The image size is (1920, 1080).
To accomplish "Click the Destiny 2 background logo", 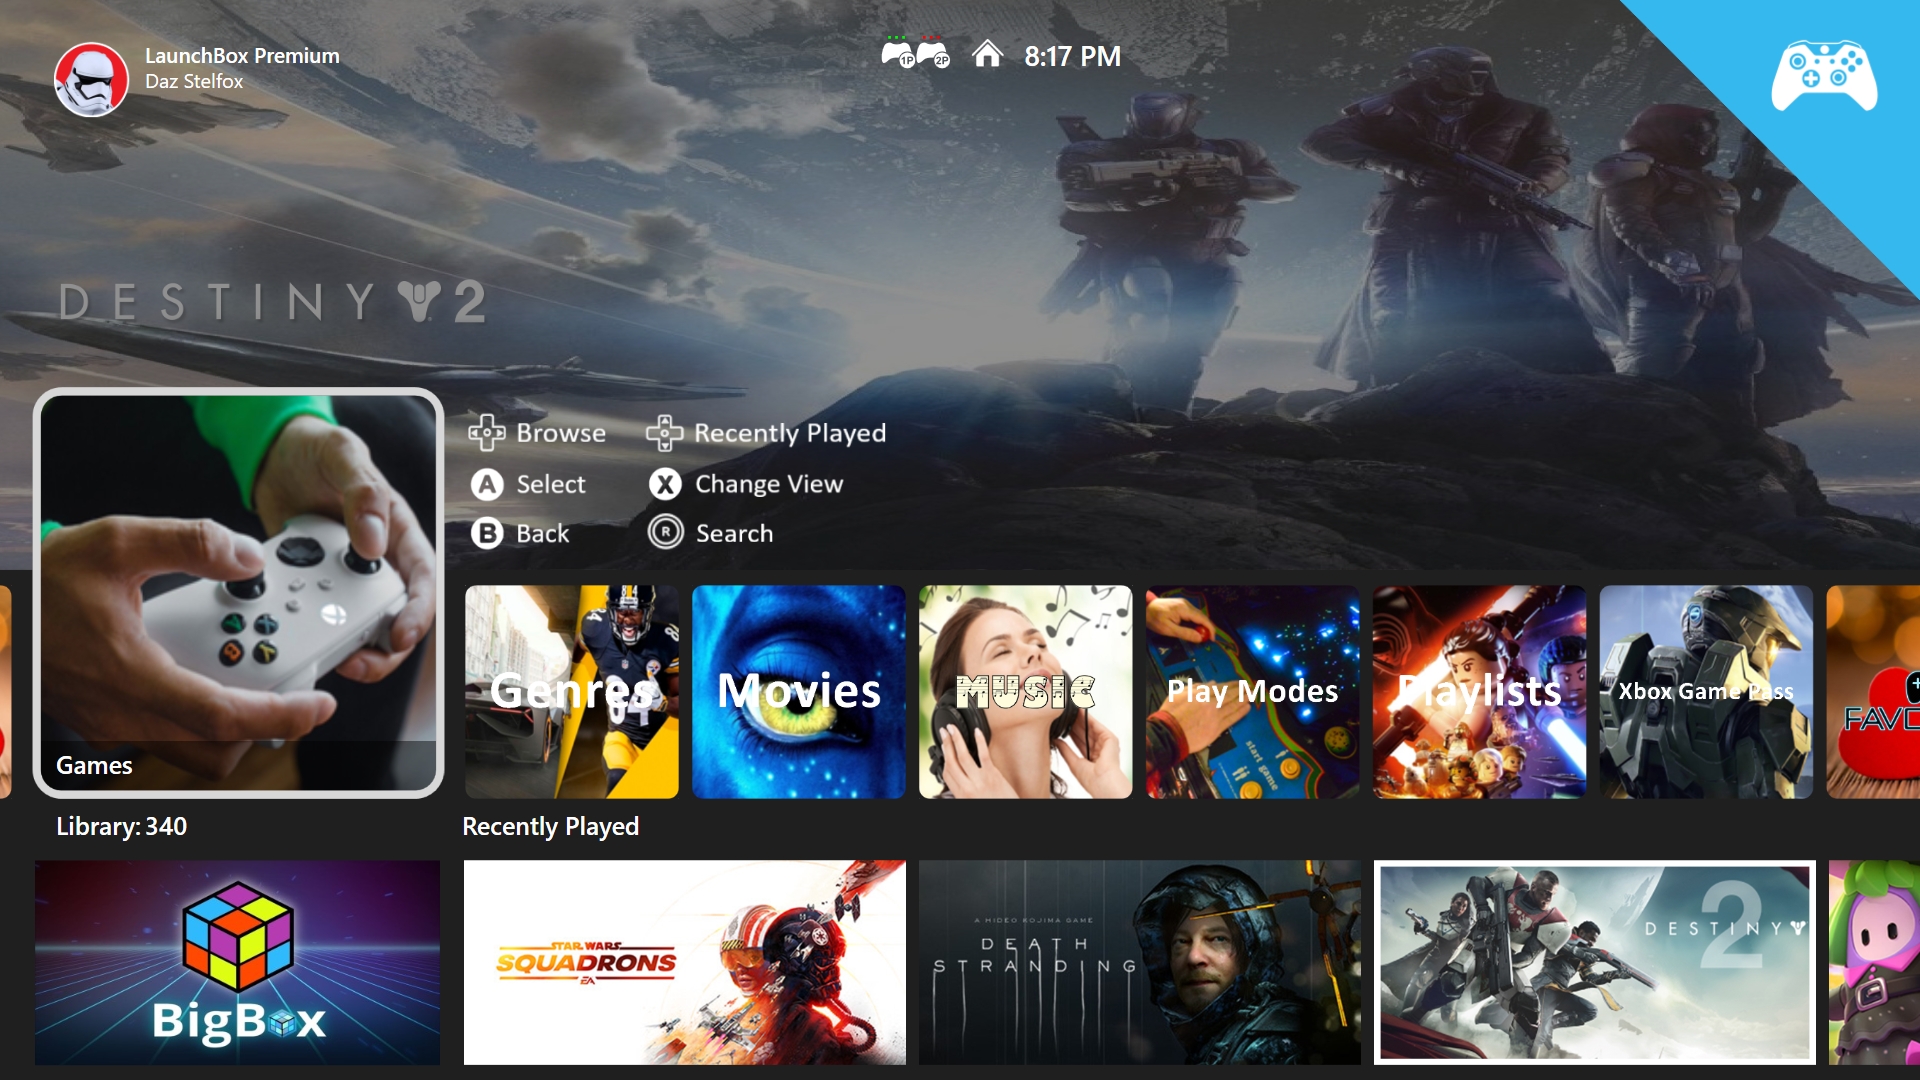I will tap(273, 302).
